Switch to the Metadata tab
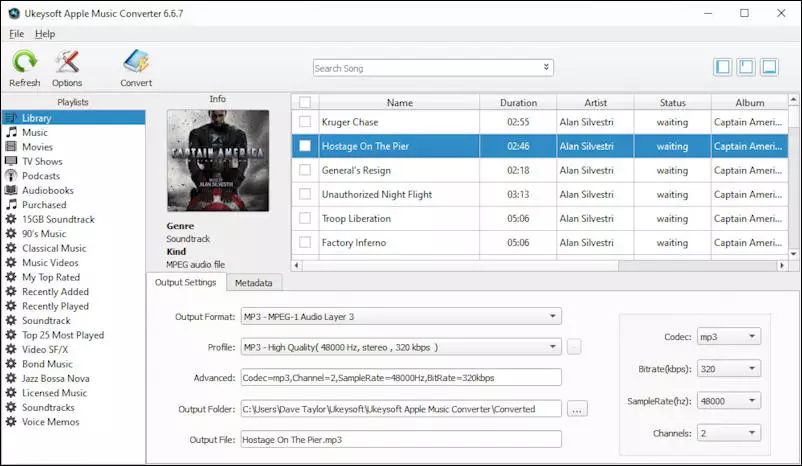Viewport: 802px width, 466px height. 253,283
